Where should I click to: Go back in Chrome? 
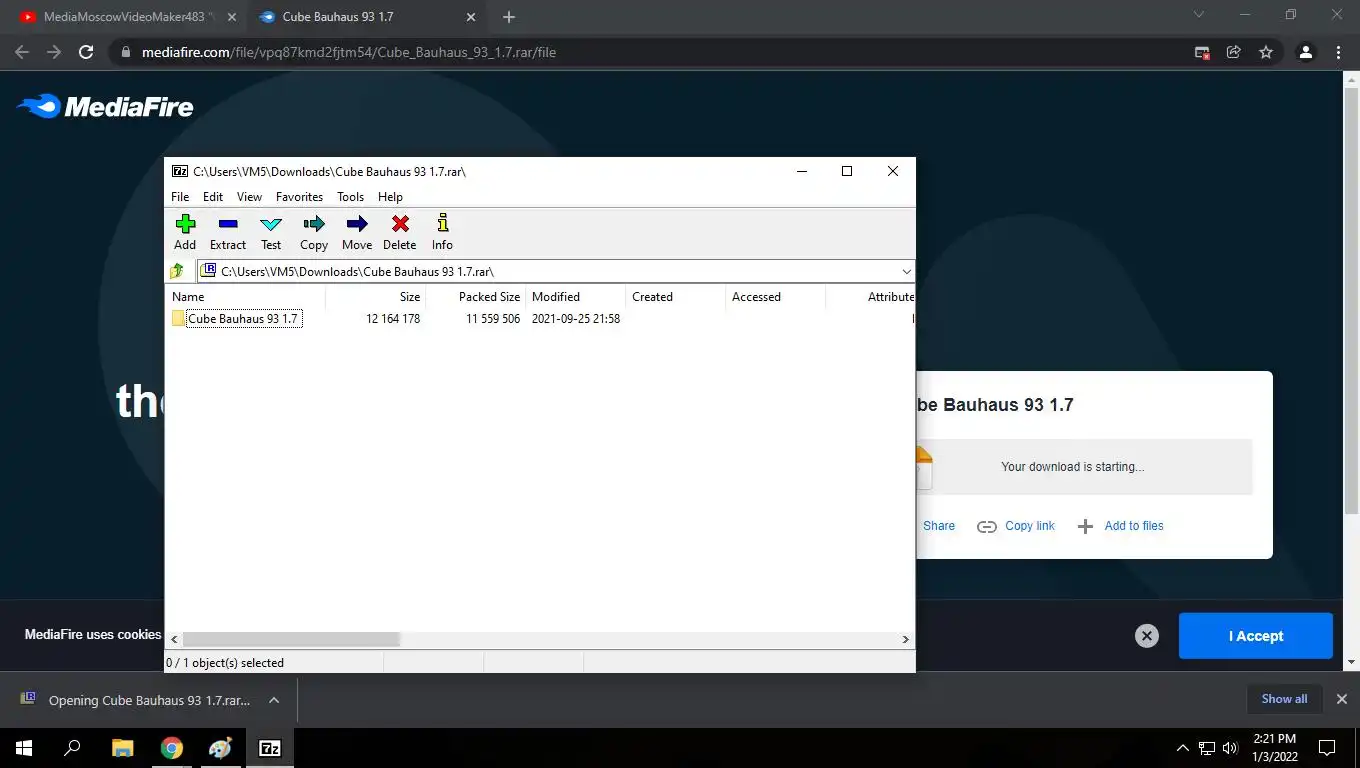22,52
